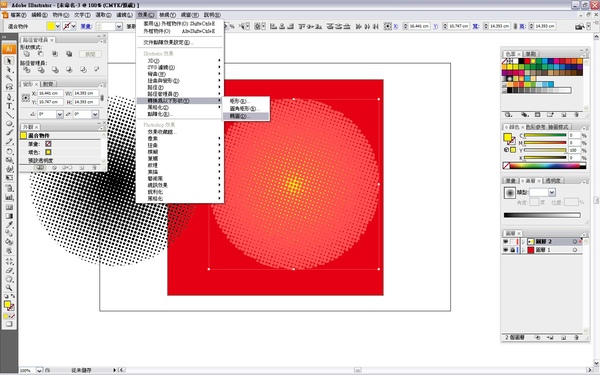Screen dimensions: 600x375
Task: Click the W width field in Transform panel
Action: (86, 93)
